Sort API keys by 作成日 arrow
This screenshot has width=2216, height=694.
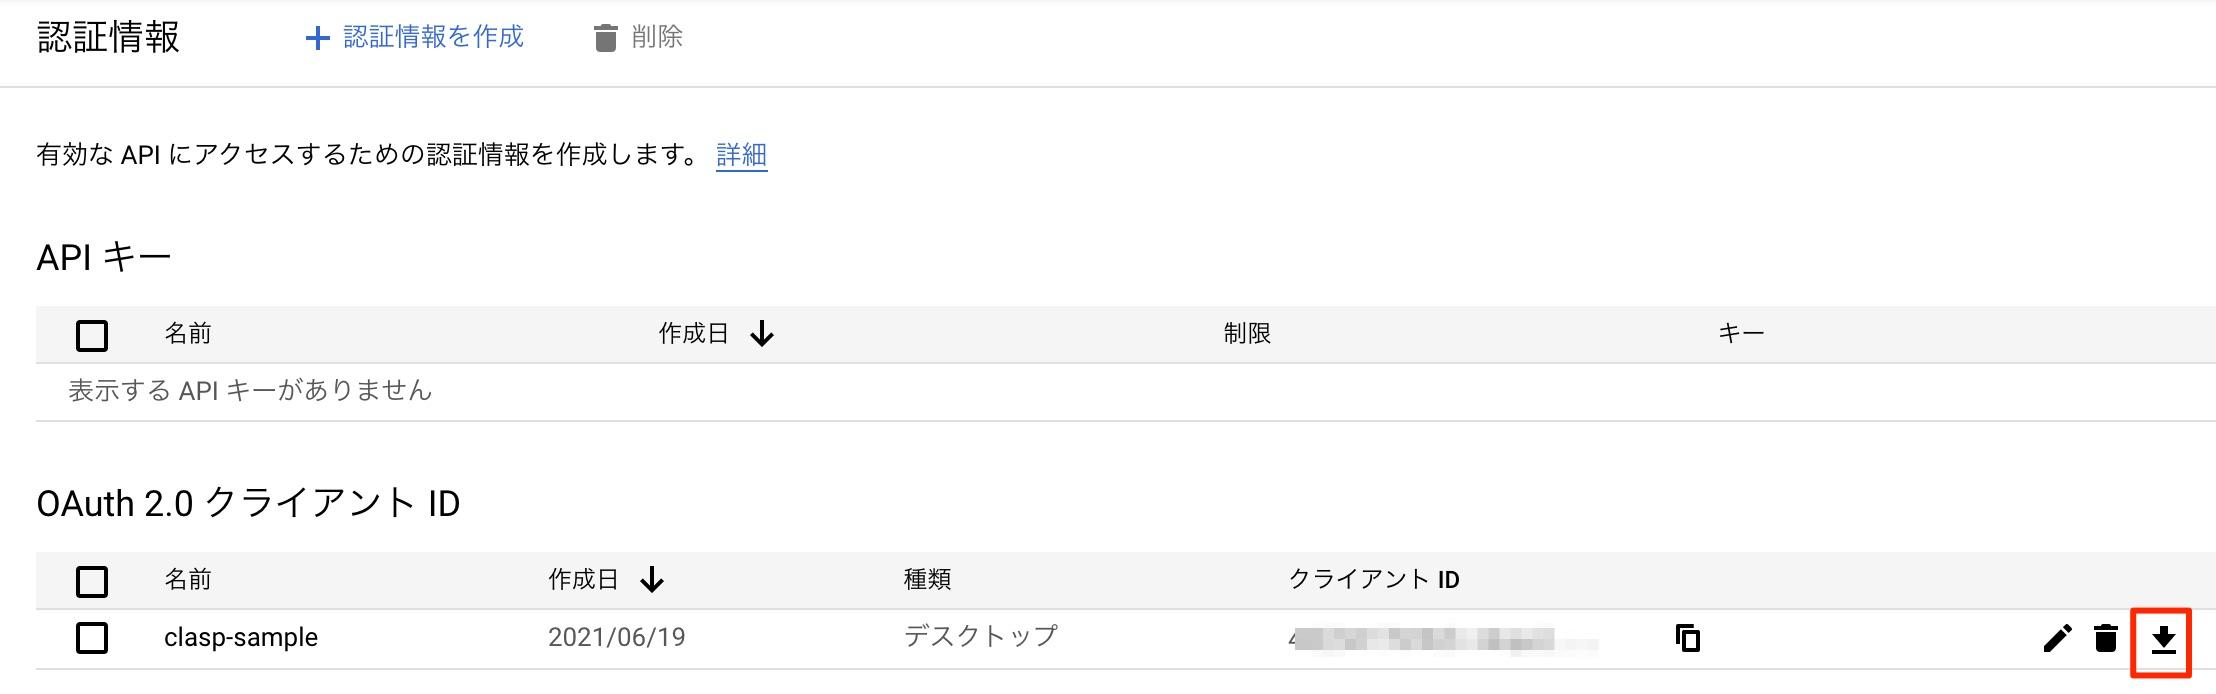coord(762,334)
